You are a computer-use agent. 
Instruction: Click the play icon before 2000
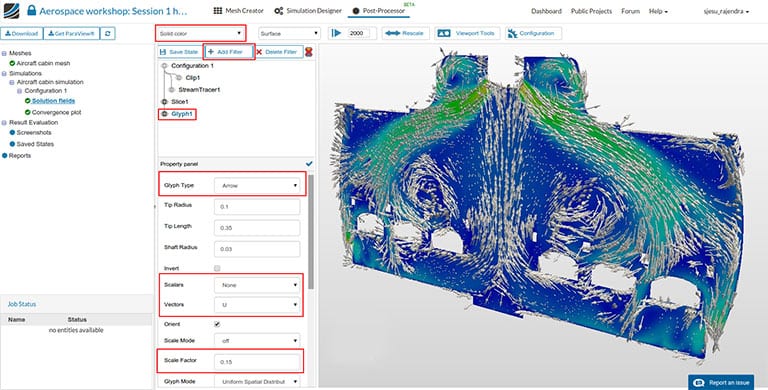coord(336,33)
